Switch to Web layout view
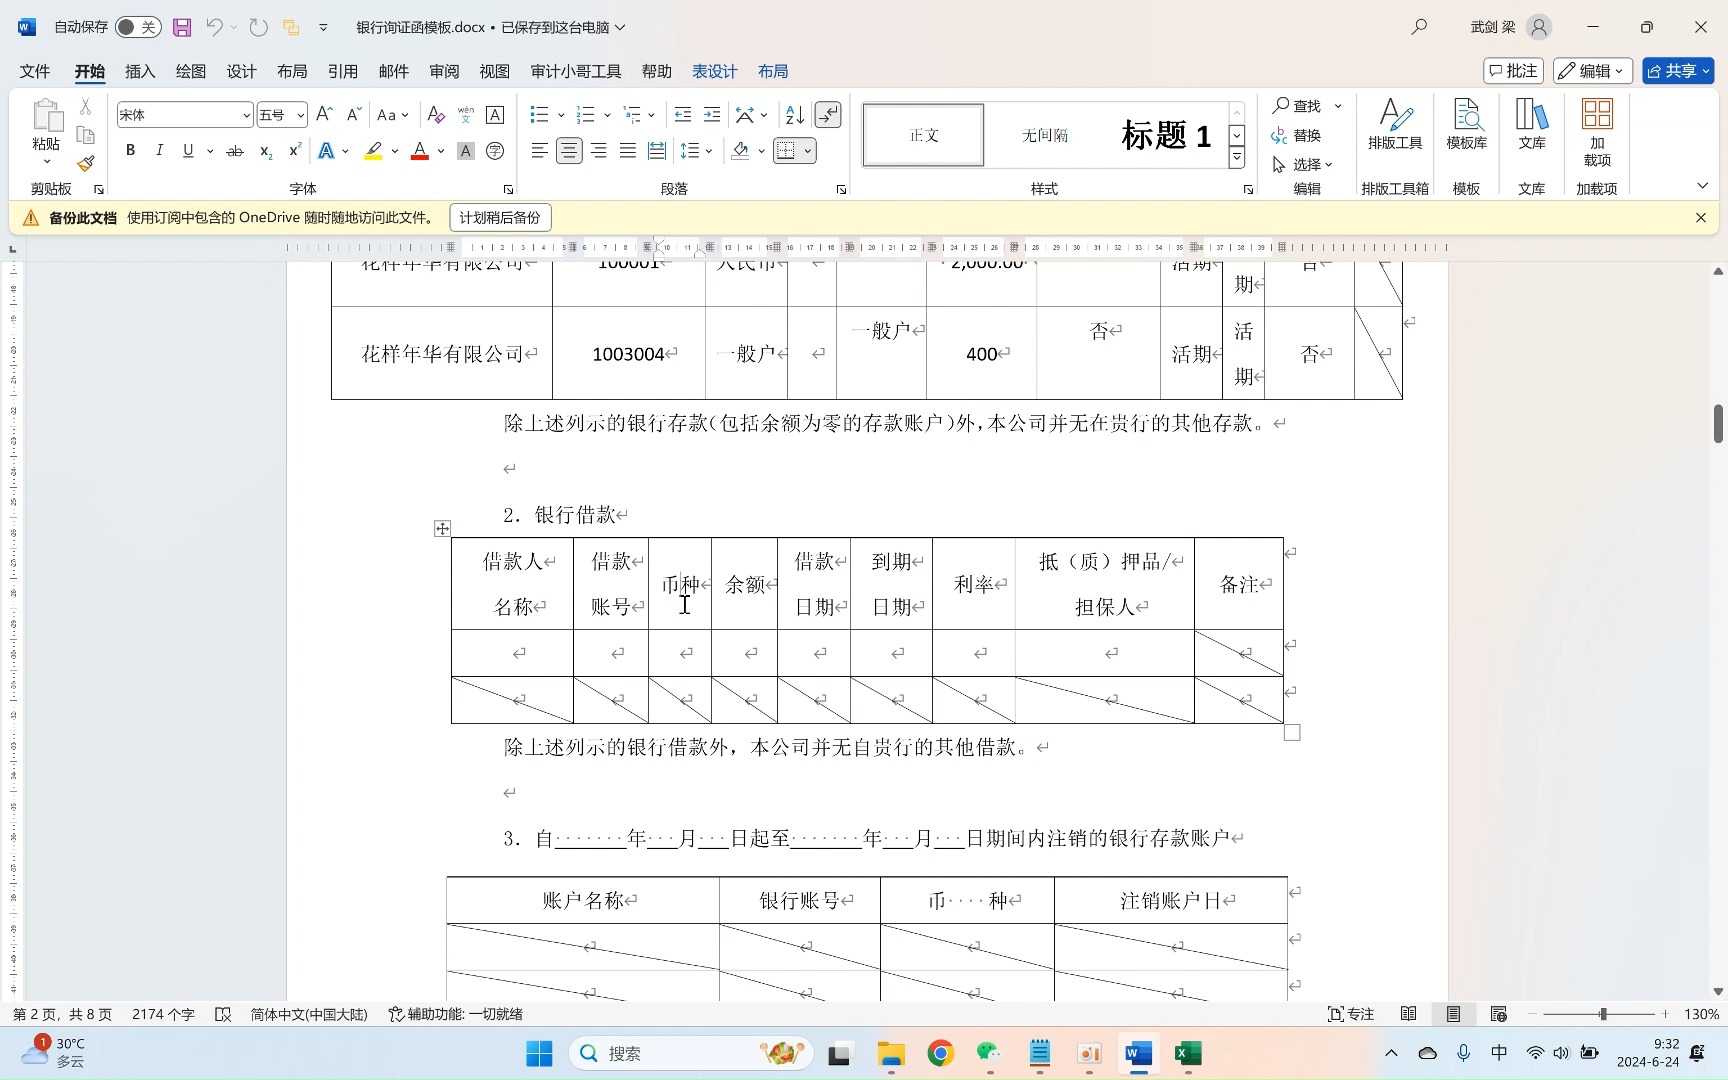Image resolution: width=1728 pixels, height=1080 pixels. 1498,1014
